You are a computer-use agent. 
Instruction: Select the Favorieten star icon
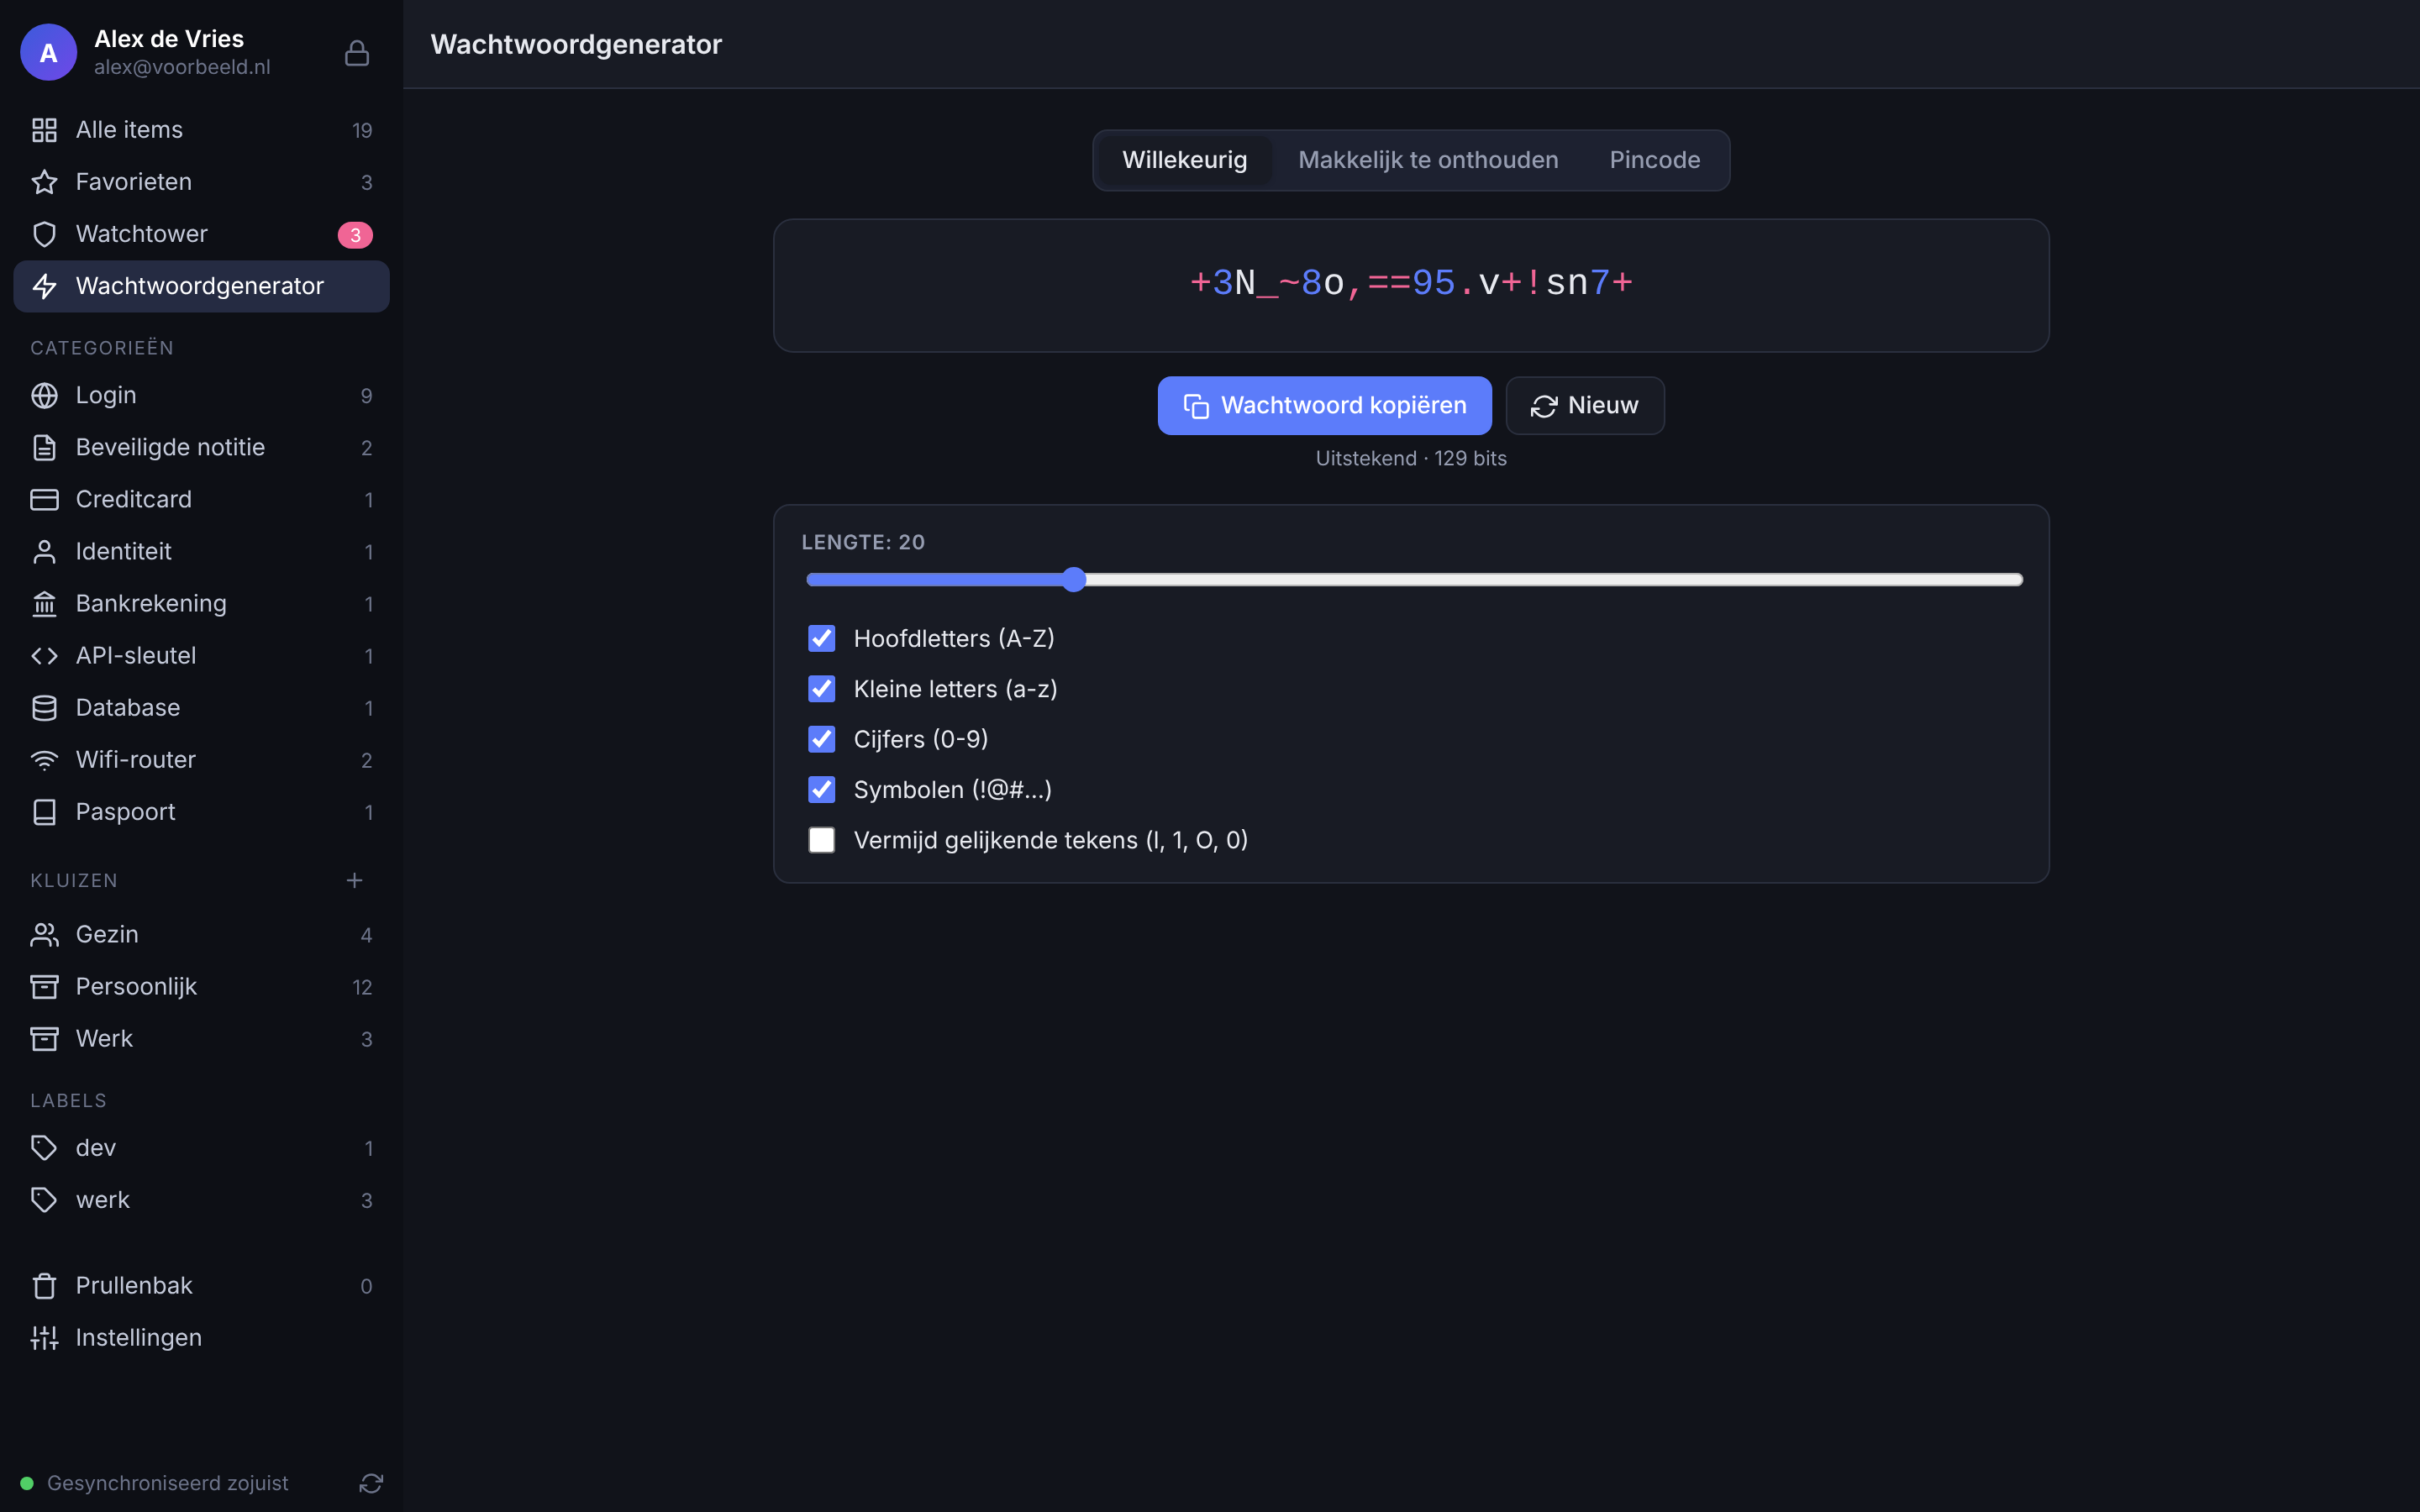(44, 182)
